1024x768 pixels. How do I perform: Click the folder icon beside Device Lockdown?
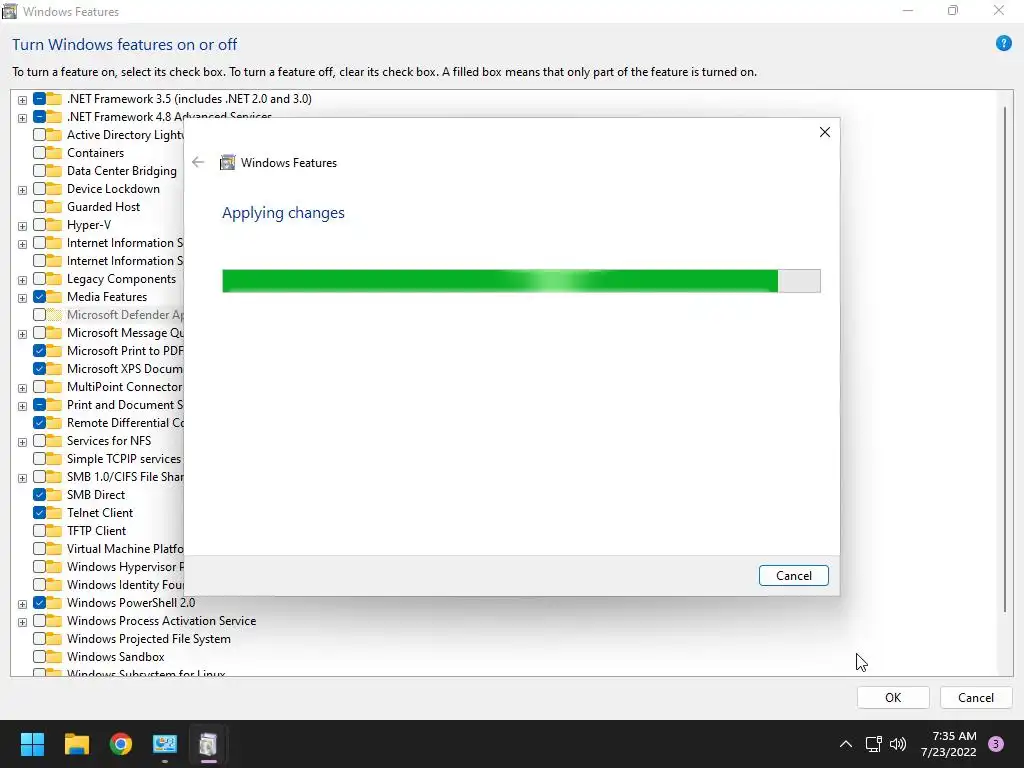click(54, 189)
